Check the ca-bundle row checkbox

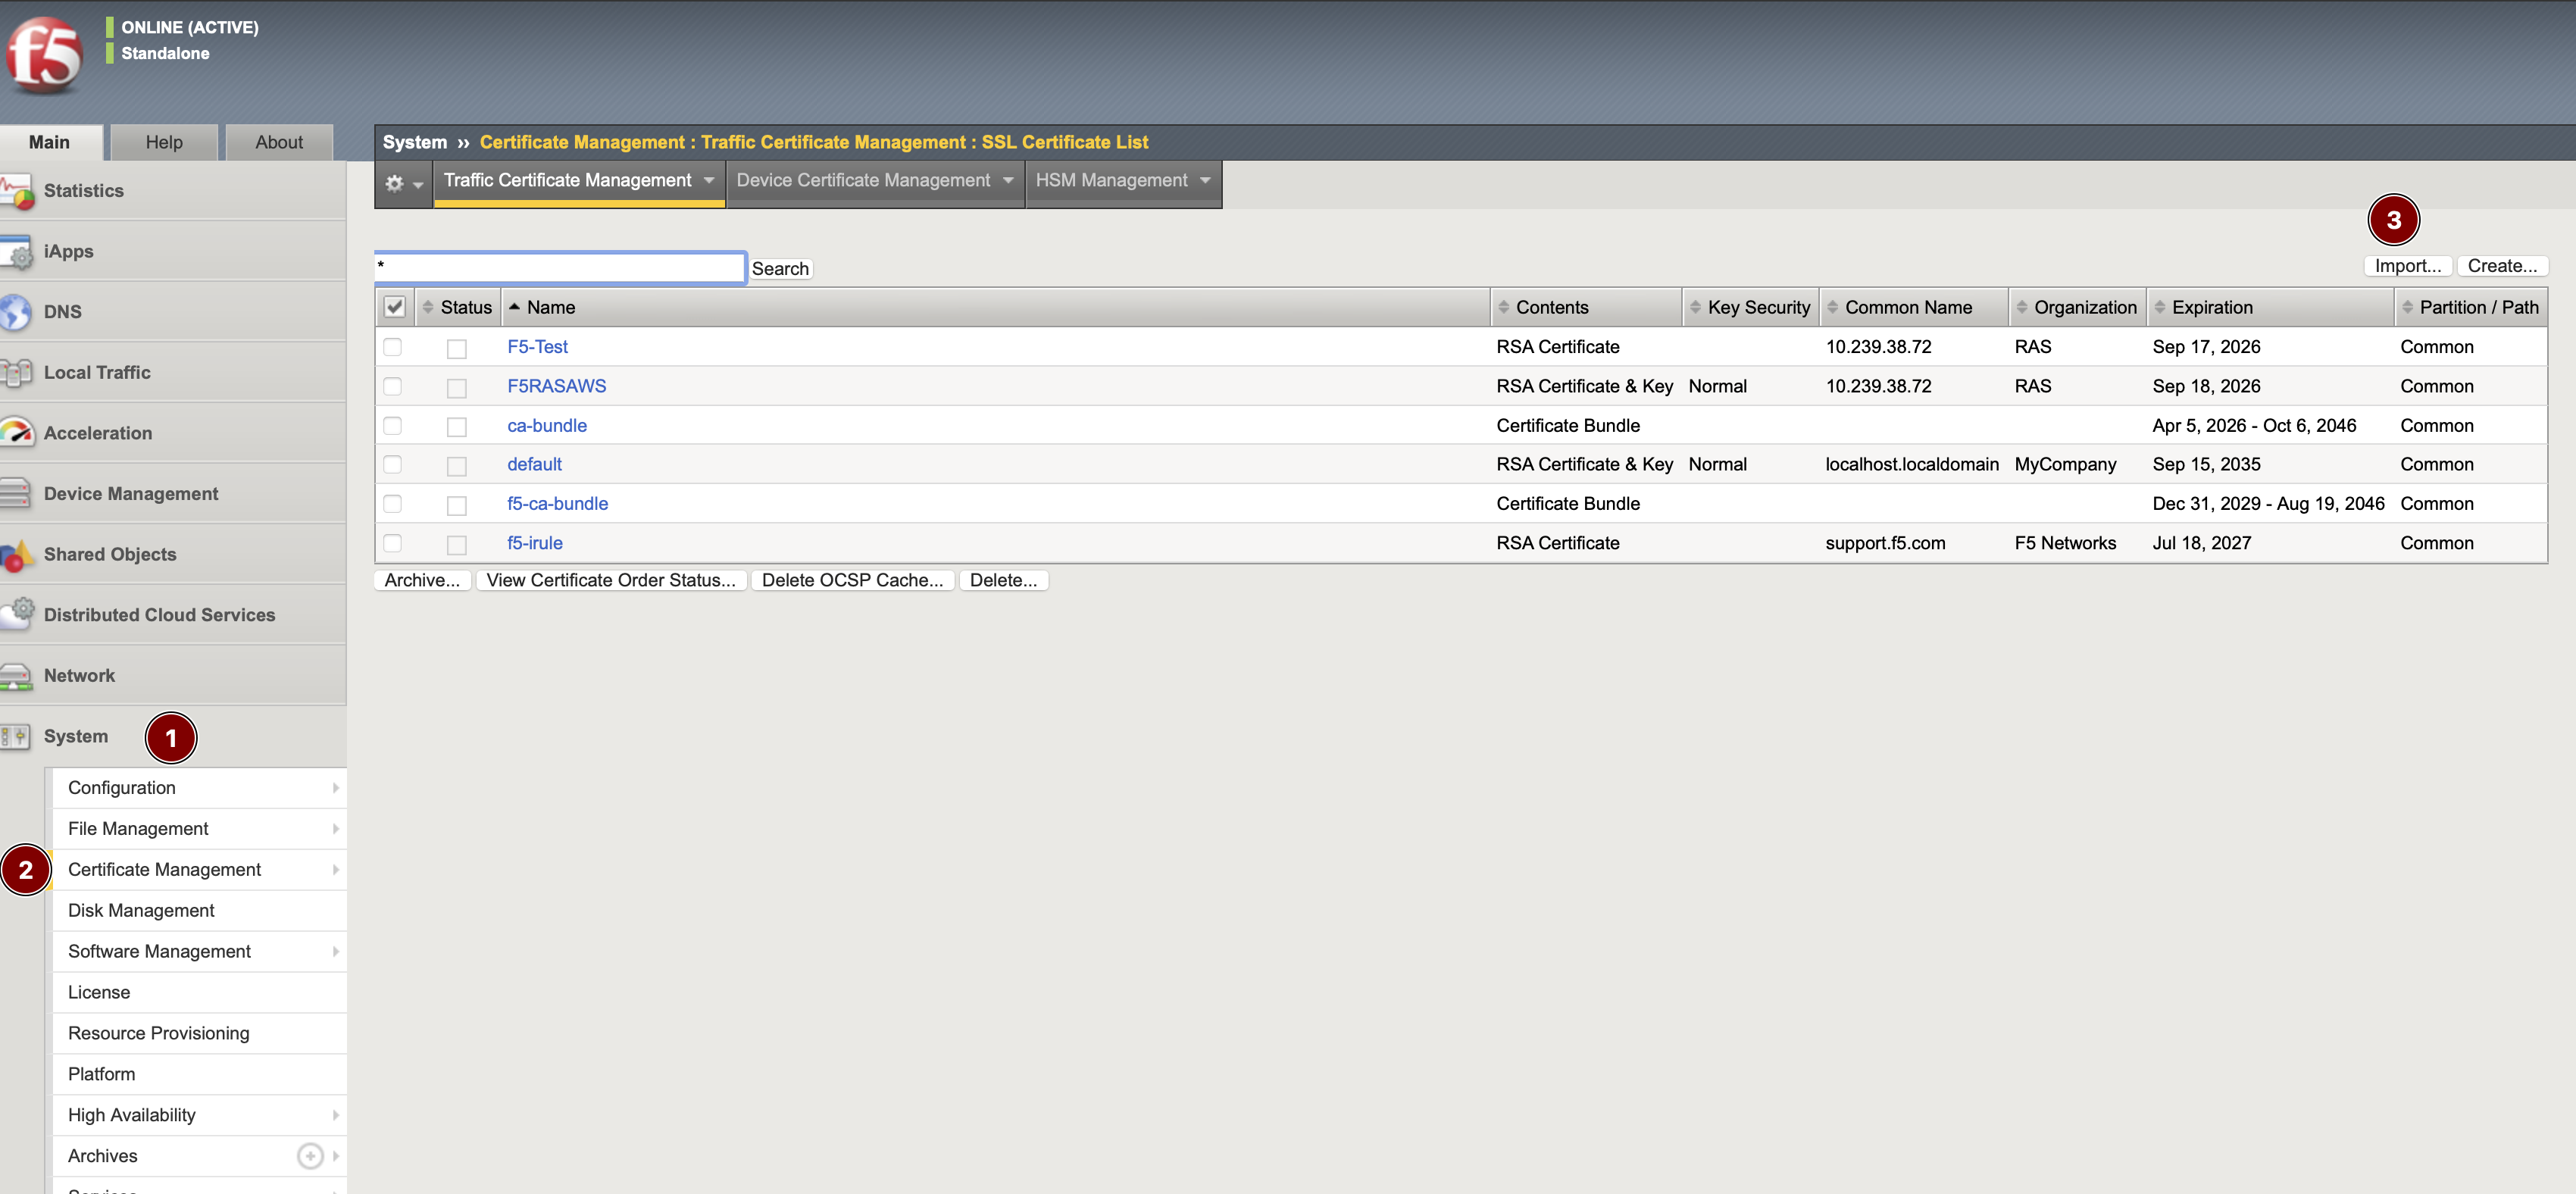click(393, 426)
